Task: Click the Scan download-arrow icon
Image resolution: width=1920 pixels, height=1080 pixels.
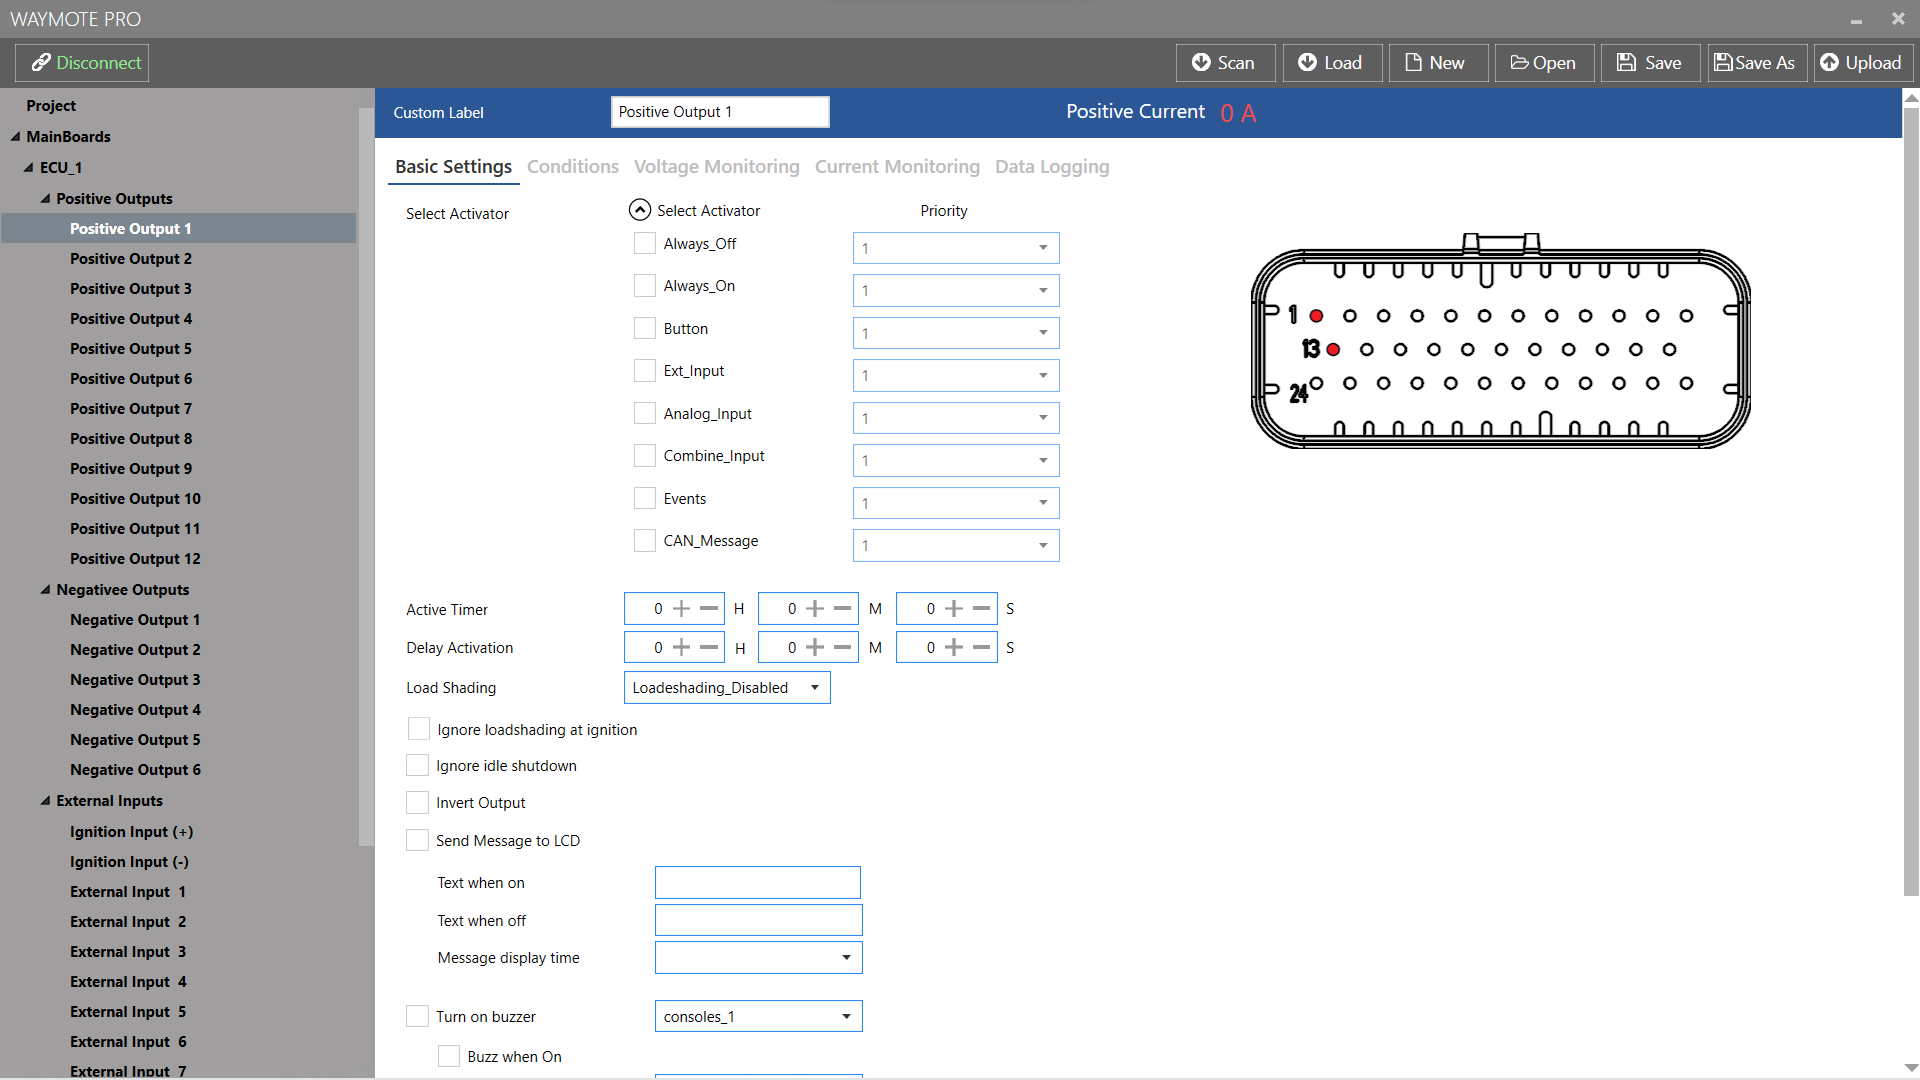Action: click(1201, 63)
